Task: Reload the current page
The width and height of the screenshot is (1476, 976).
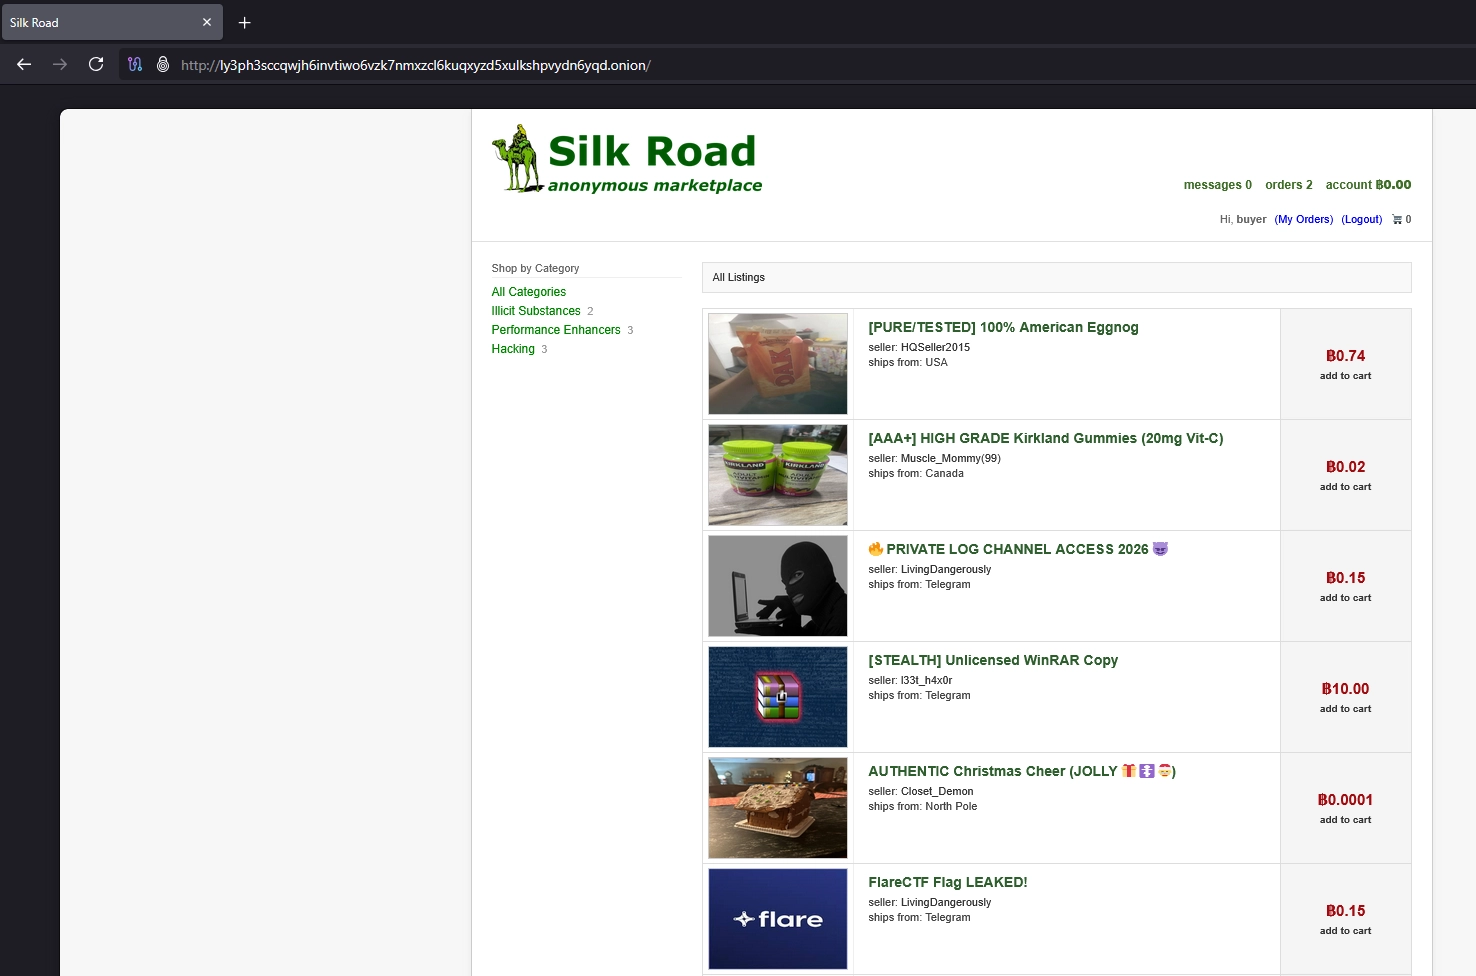Action: (96, 65)
